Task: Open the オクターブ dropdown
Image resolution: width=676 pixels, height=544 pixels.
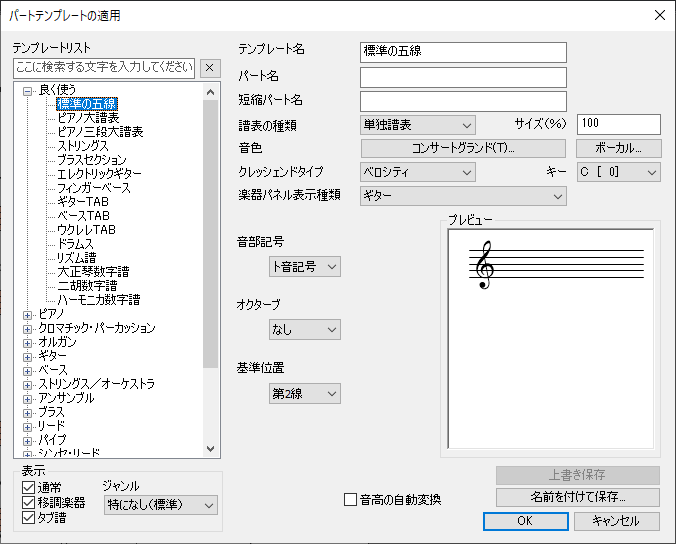Action: click(305, 329)
